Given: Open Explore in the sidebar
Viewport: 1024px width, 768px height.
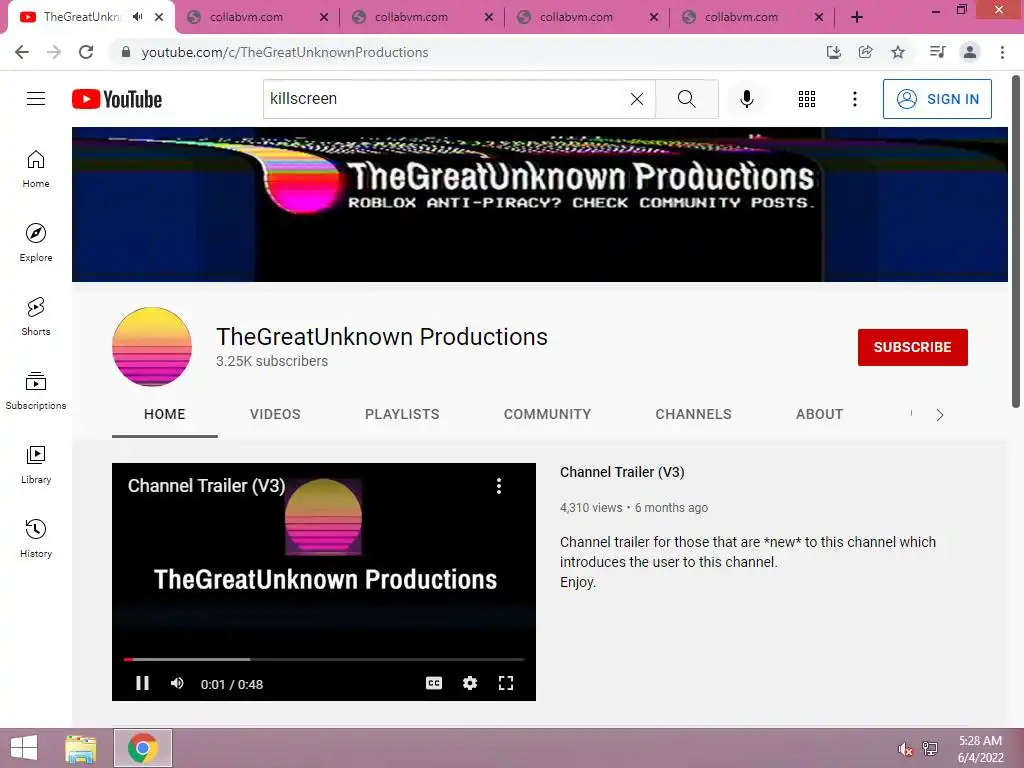Looking at the screenshot, I should pos(36,242).
